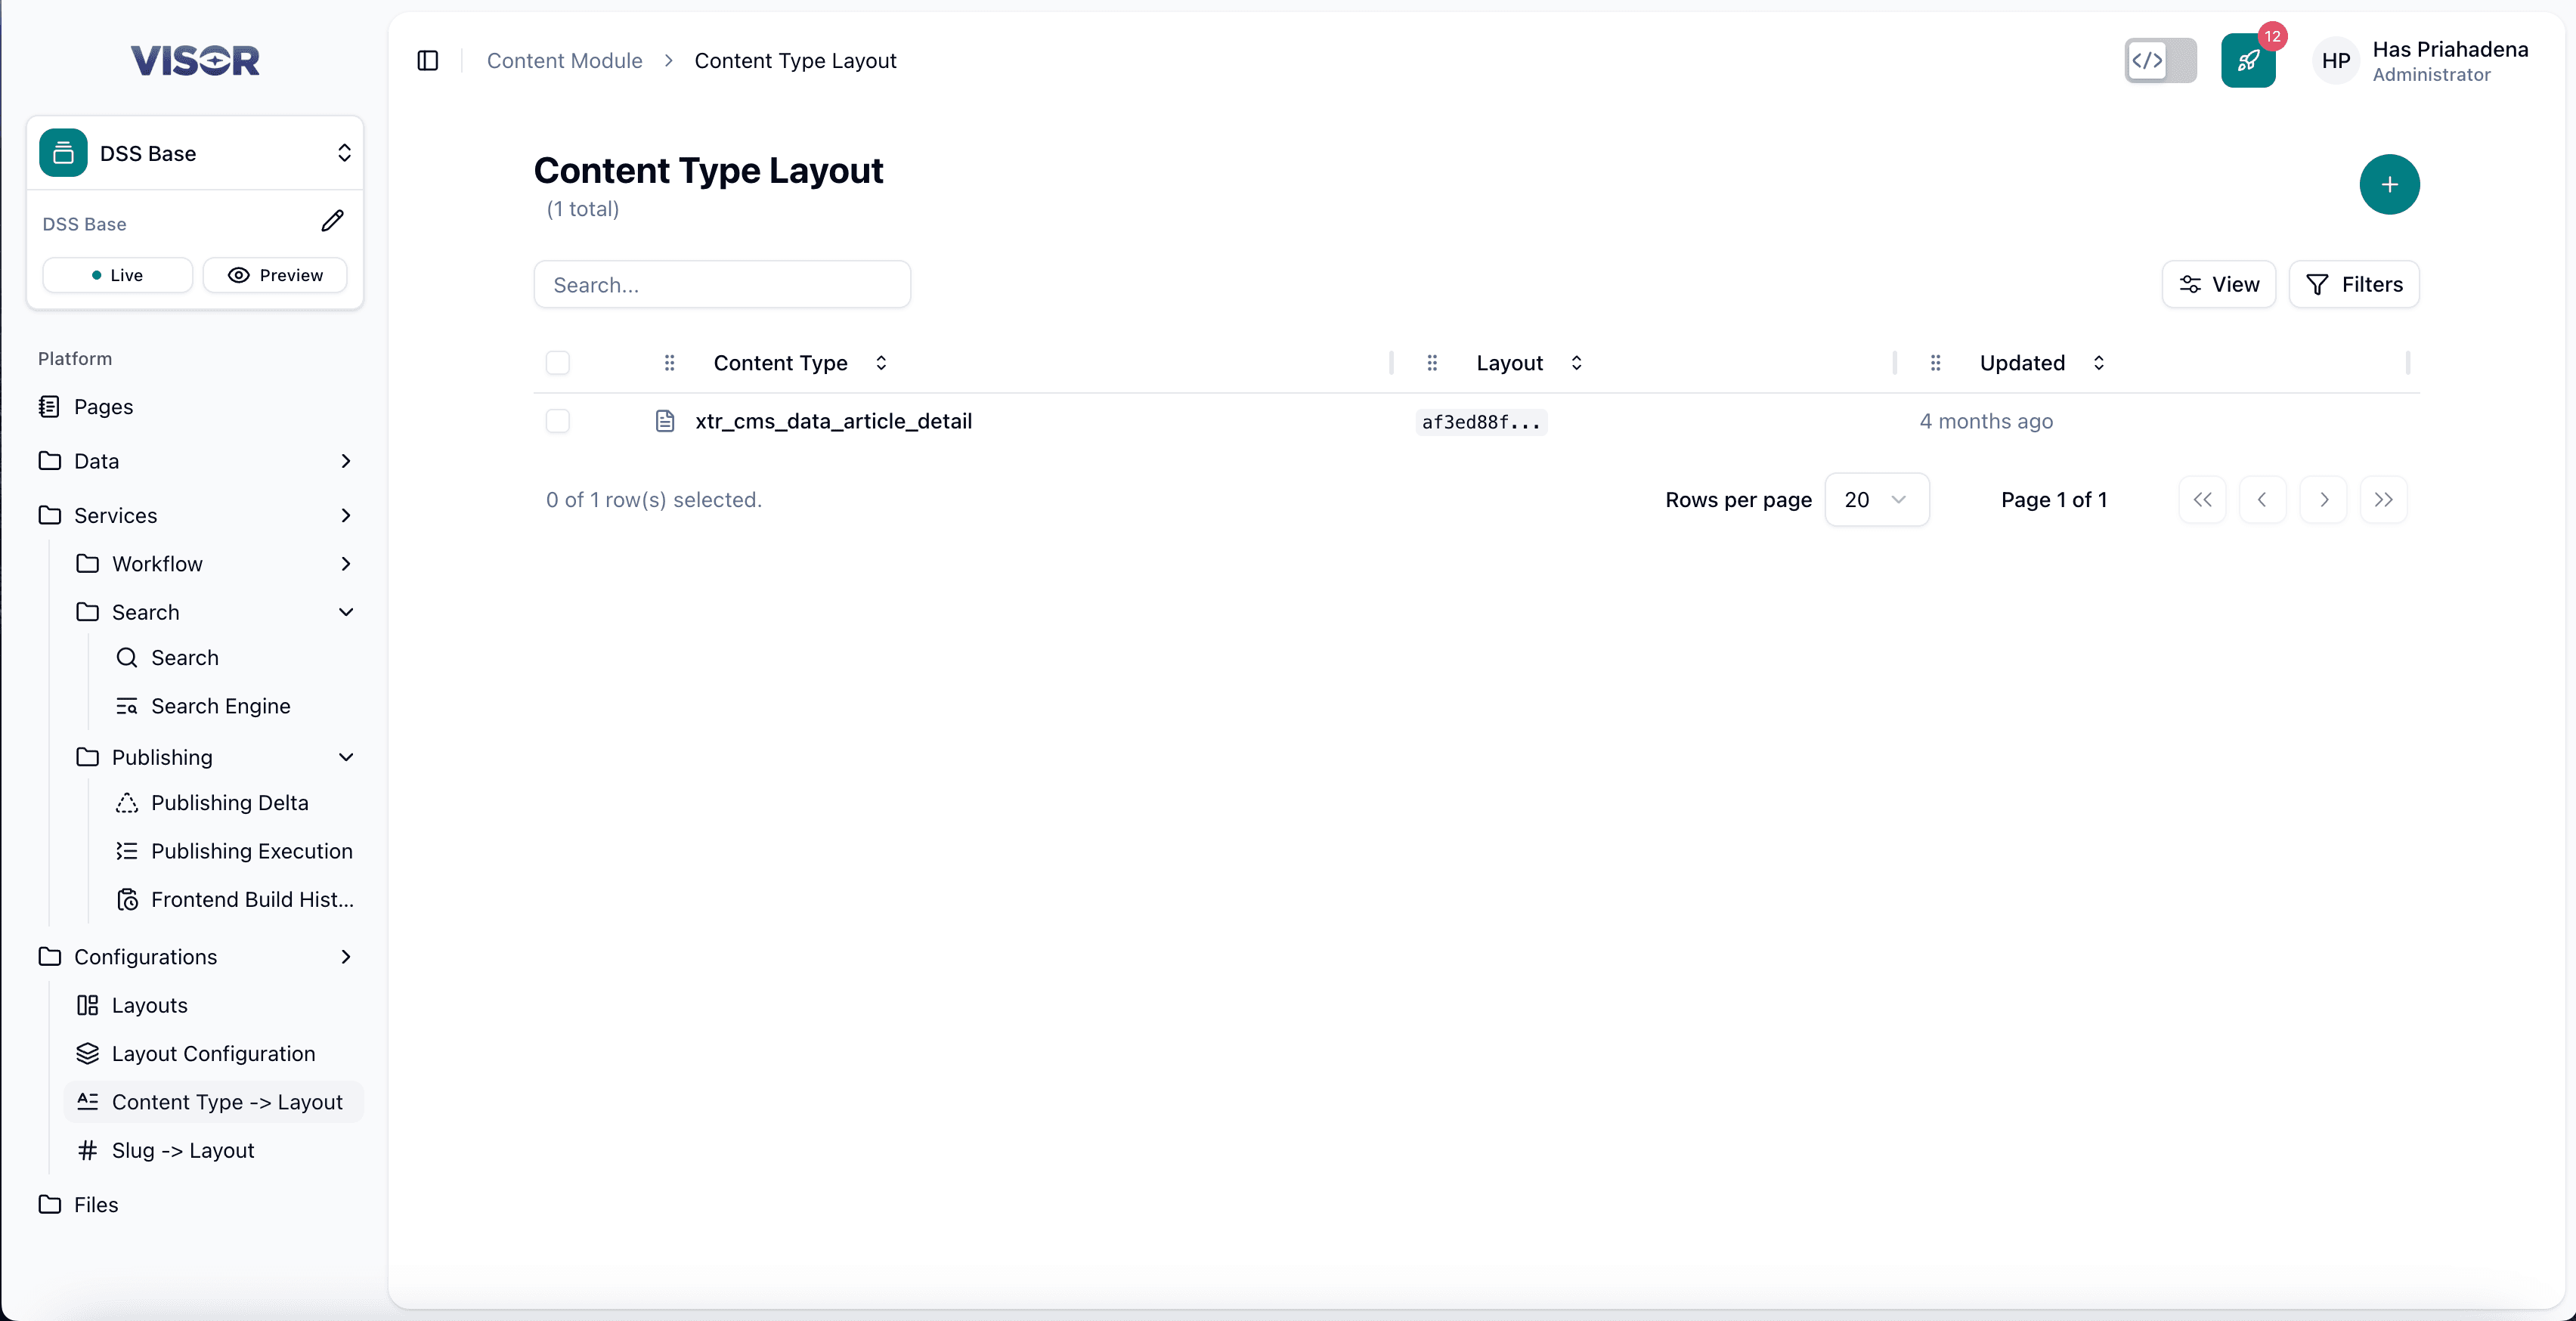Collapse the Search folder
This screenshot has height=1321, width=2576.
213,612
